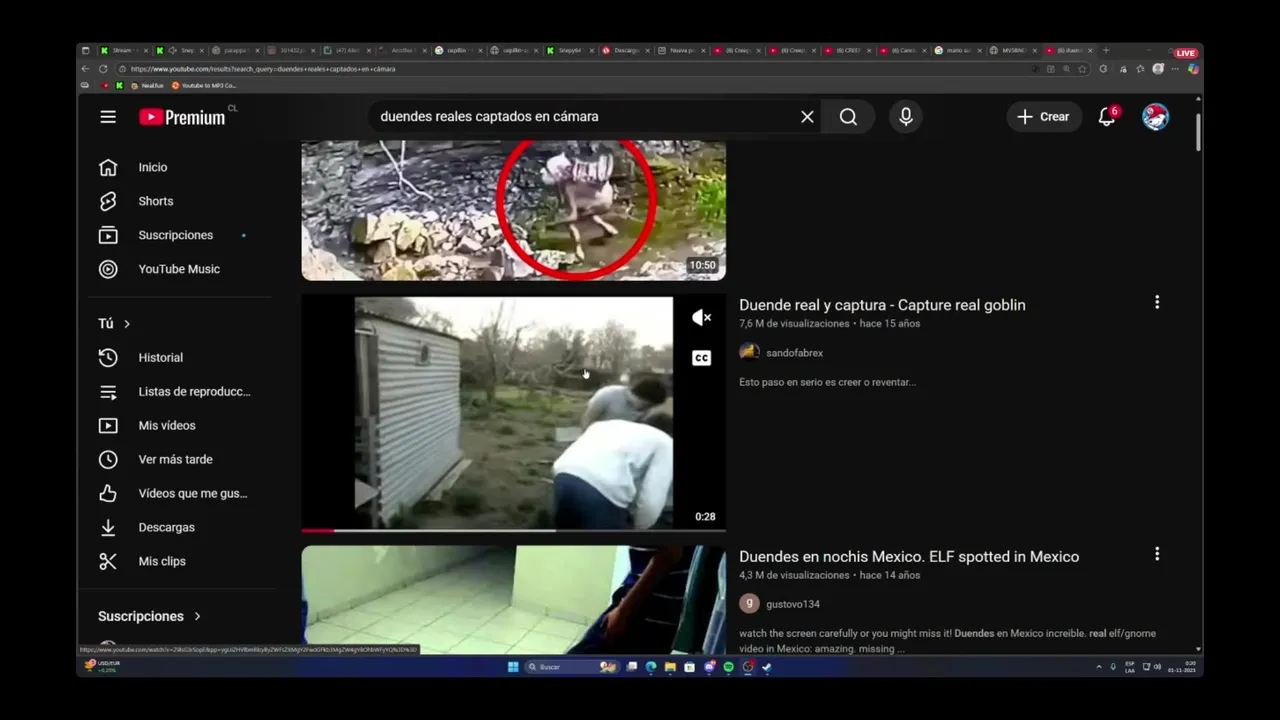The image size is (1280, 720).
Task: Open a new browser tab
Action: coord(1105,50)
